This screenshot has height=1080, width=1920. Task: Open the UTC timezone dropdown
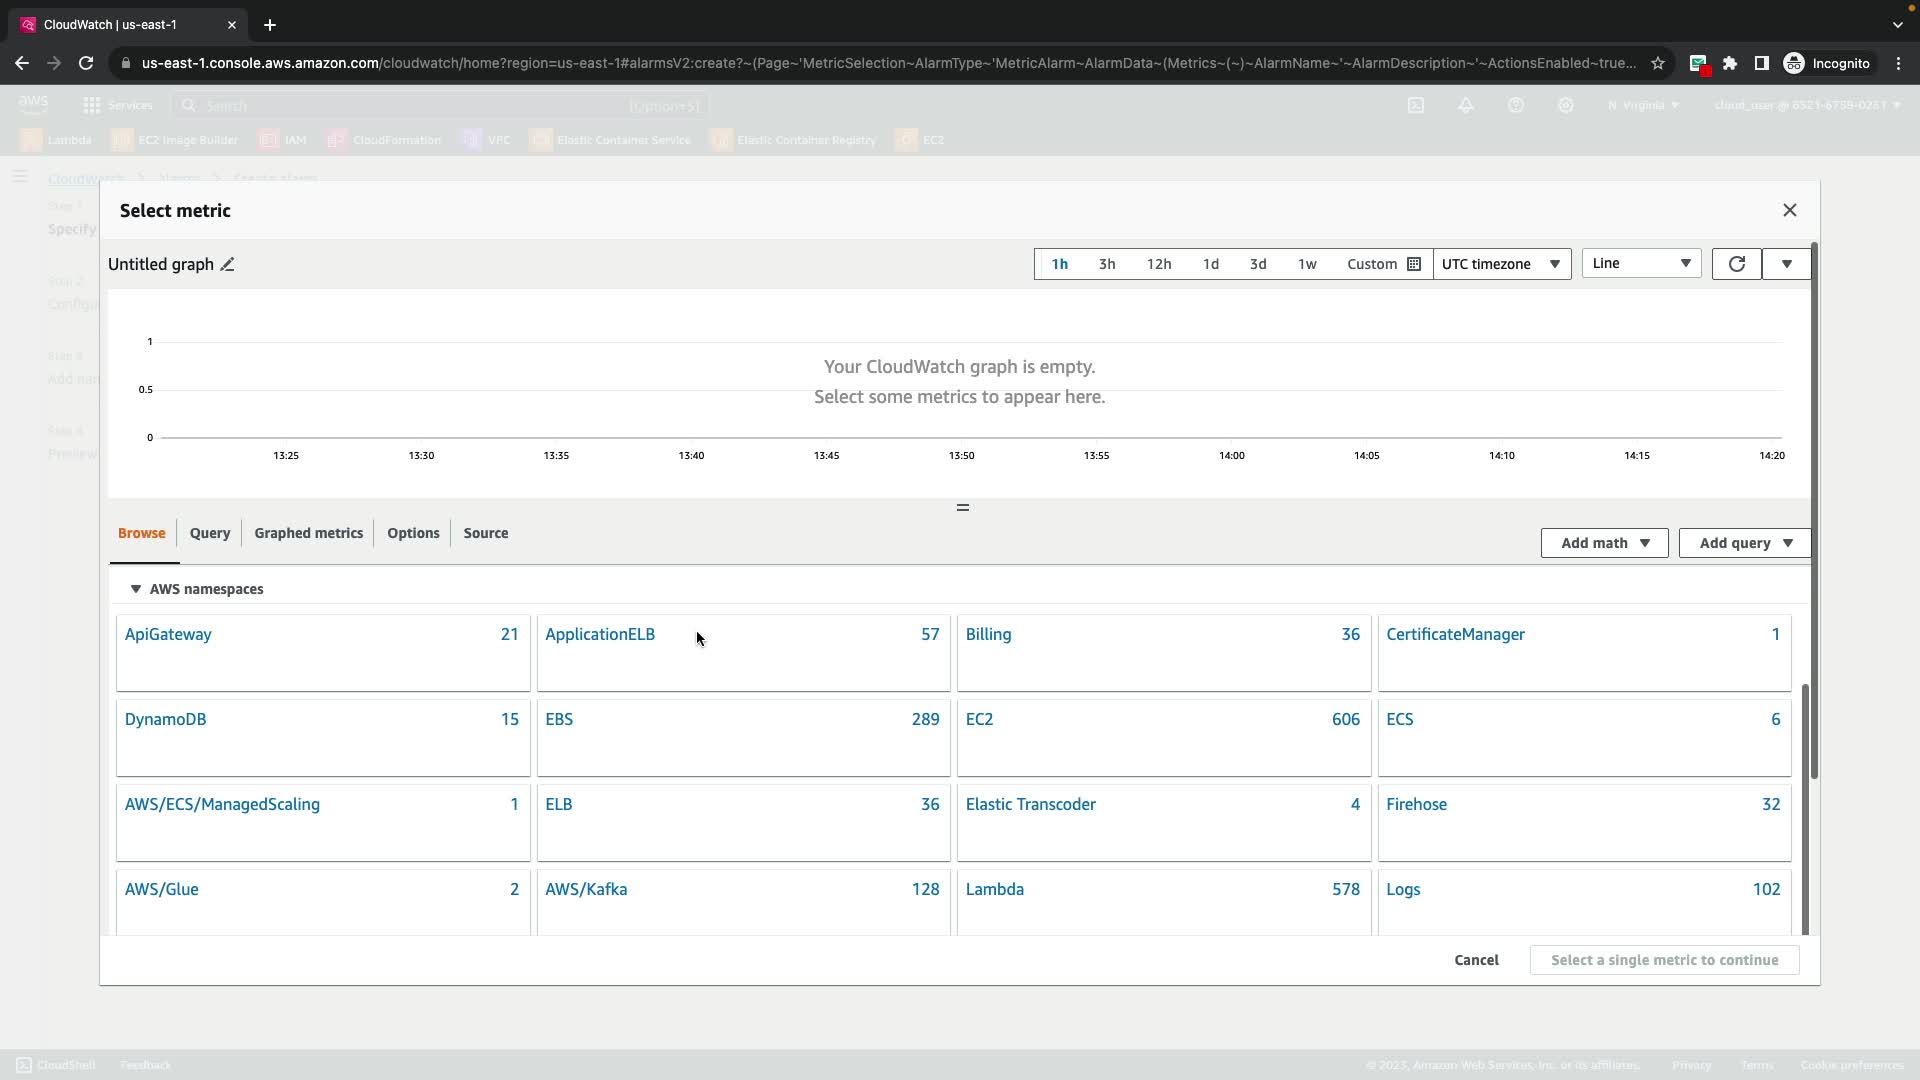tap(1501, 264)
